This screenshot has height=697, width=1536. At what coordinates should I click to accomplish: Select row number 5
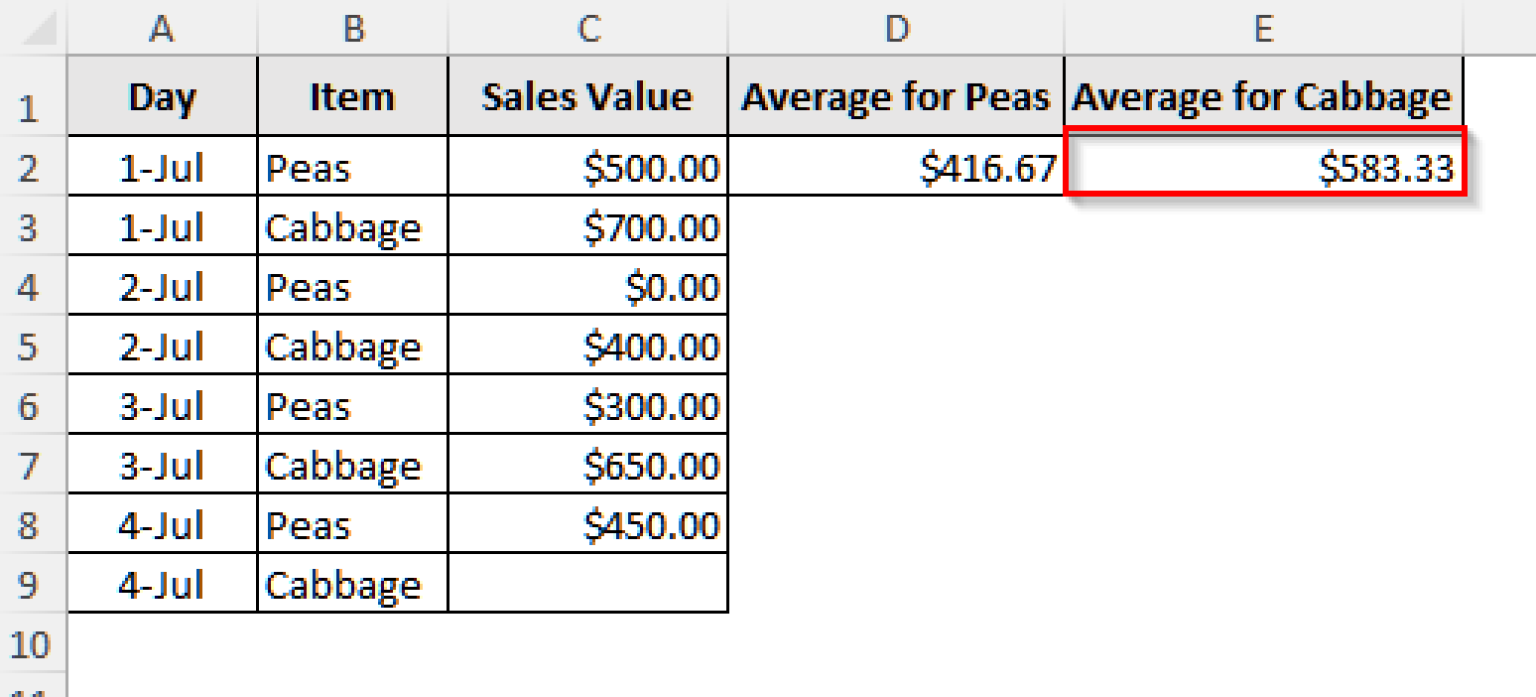coord(33,346)
